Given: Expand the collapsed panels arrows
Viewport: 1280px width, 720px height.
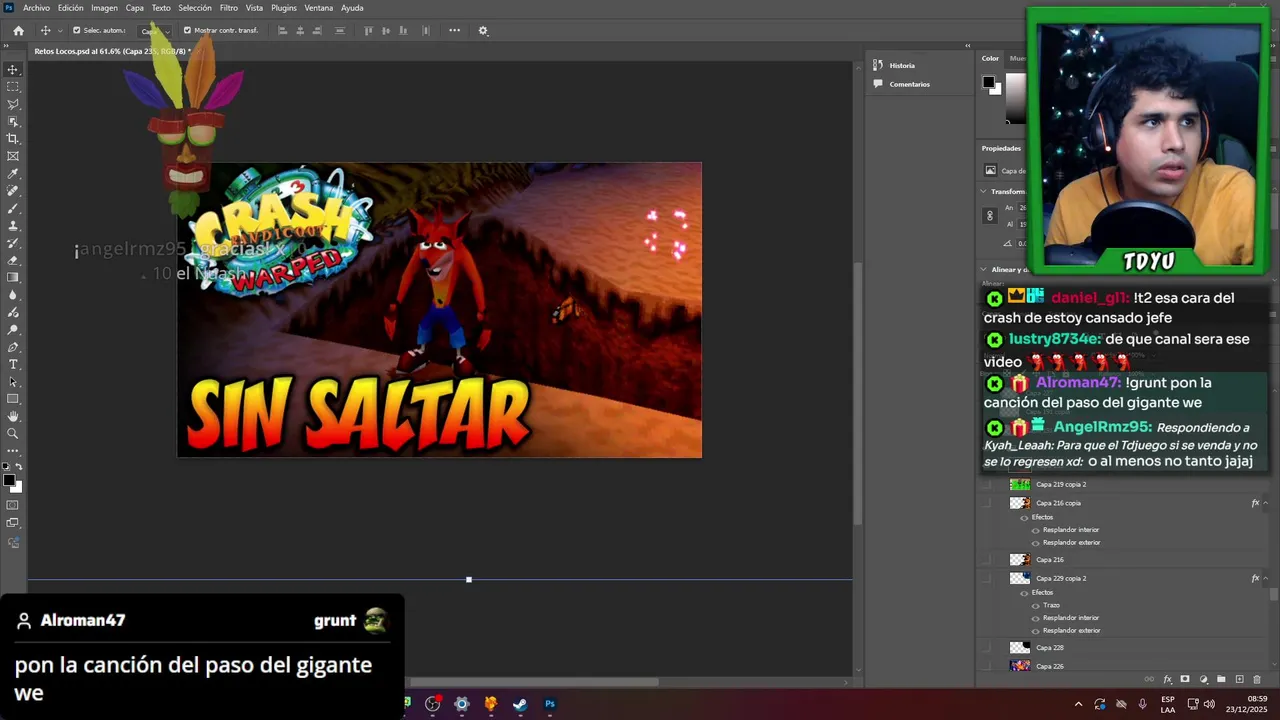Looking at the screenshot, I should (x=968, y=46).
